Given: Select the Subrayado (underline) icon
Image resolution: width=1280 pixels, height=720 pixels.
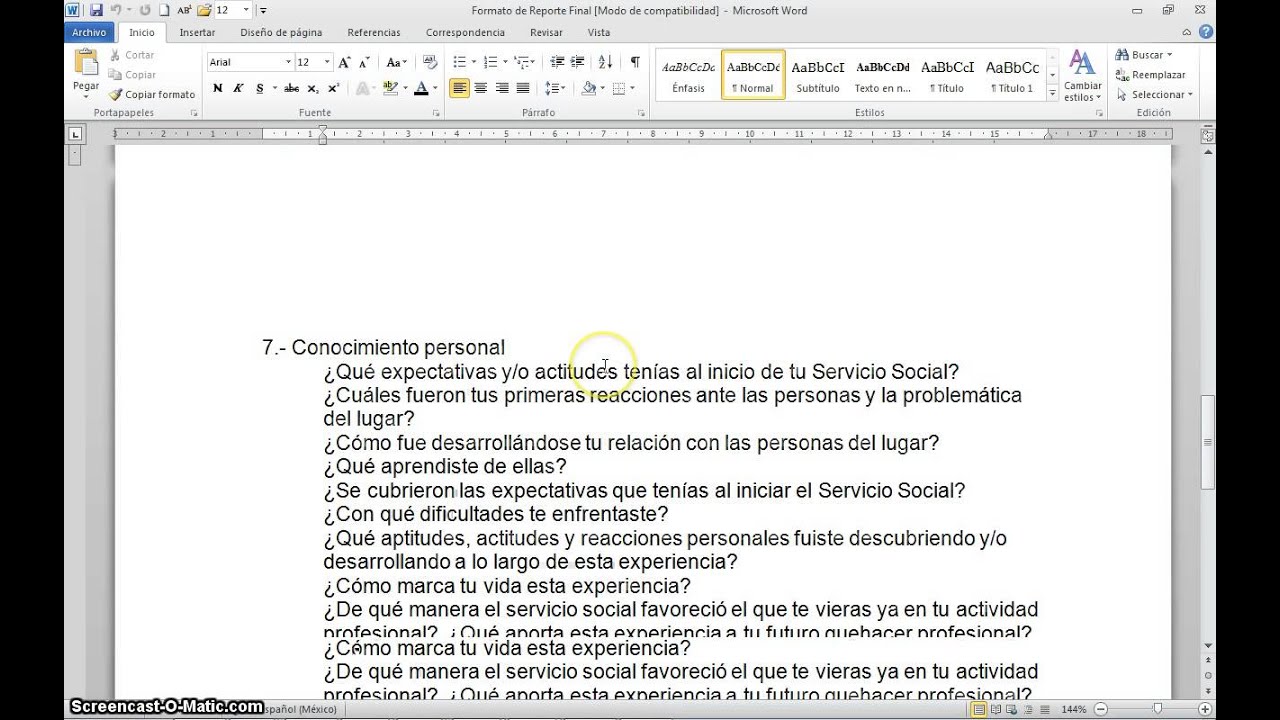Looking at the screenshot, I should click(259, 88).
